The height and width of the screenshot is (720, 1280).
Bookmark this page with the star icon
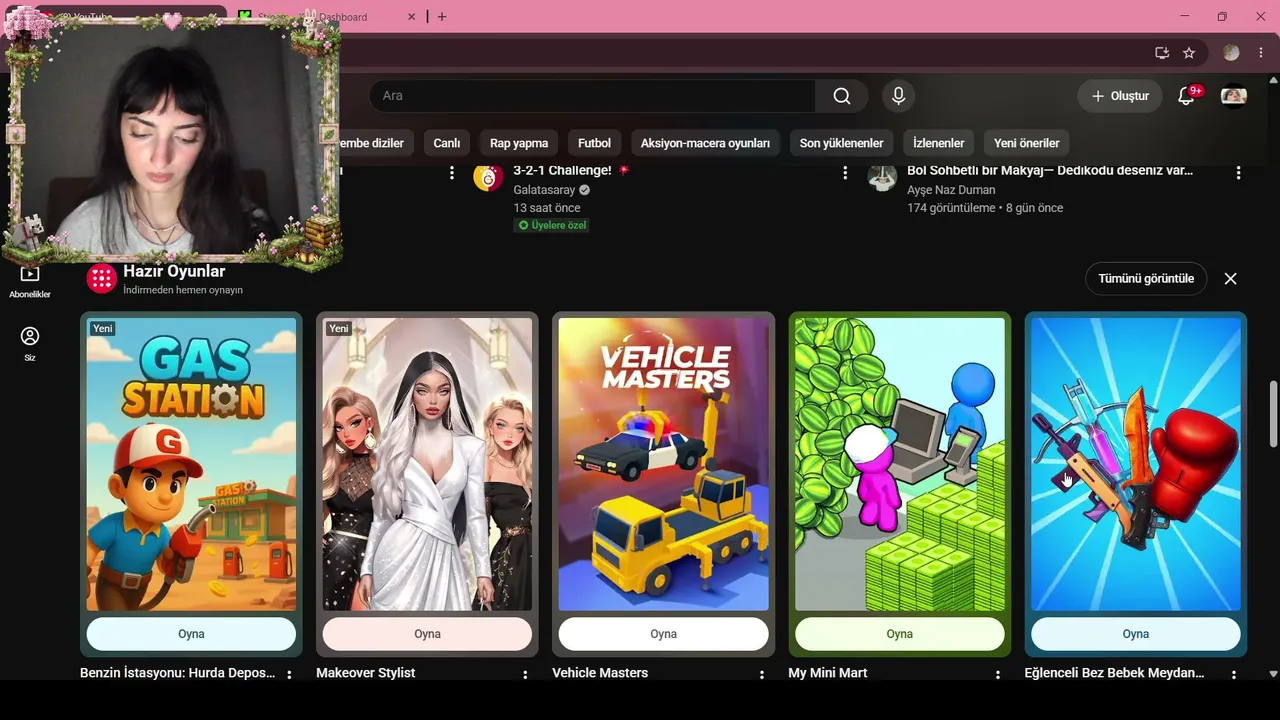(x=1189, y=53)
